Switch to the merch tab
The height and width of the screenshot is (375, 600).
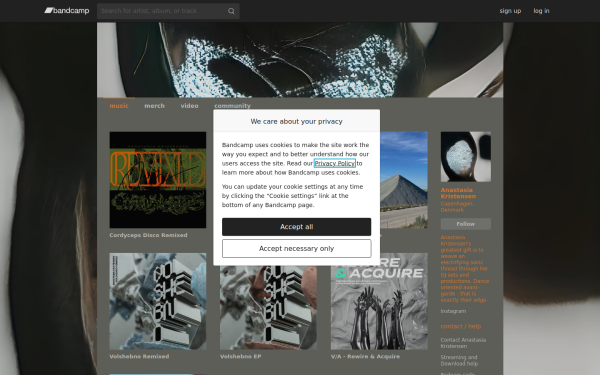(x=155, y=106)
